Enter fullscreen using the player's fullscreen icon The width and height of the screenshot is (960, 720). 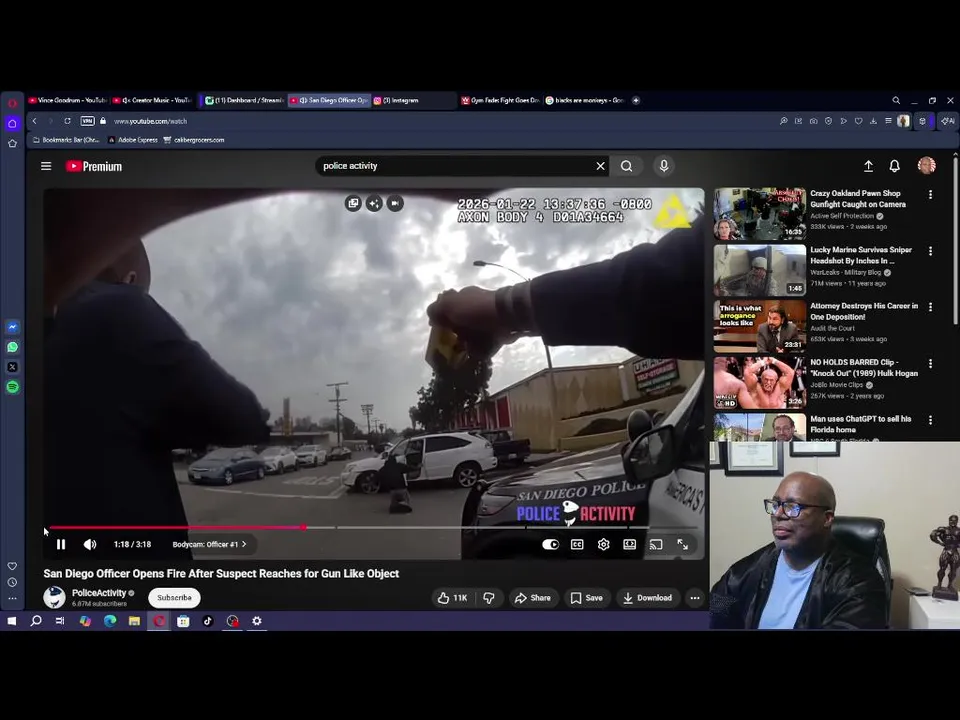(x=683, y=544)
